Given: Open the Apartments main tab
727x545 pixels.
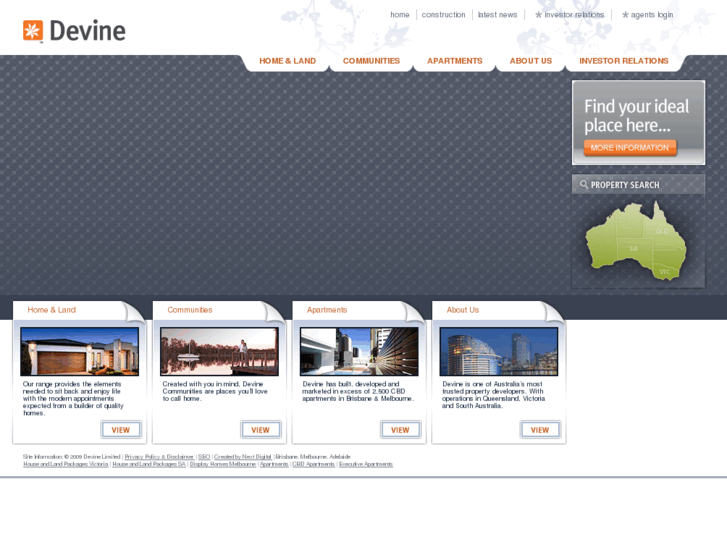Looking at the screenshot, I should coord(455,61).
